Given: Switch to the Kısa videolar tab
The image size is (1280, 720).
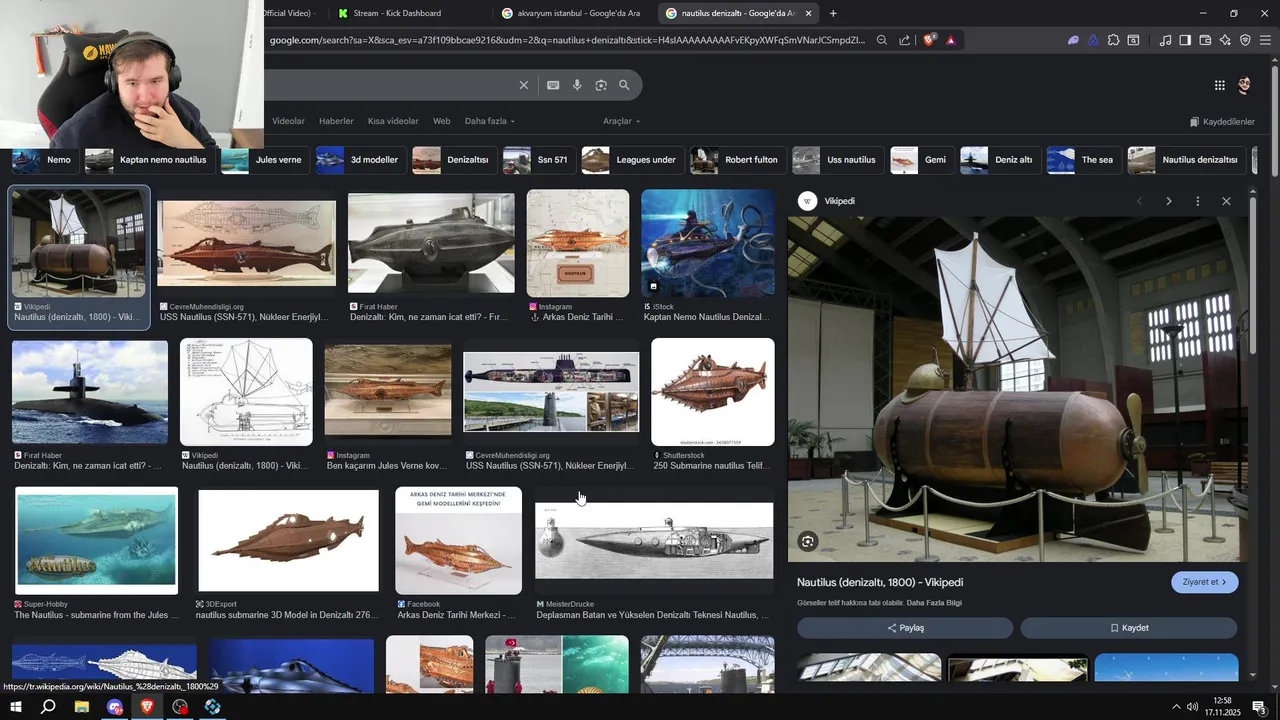Looking at the screenshot, I should click(x=393, y=121).
